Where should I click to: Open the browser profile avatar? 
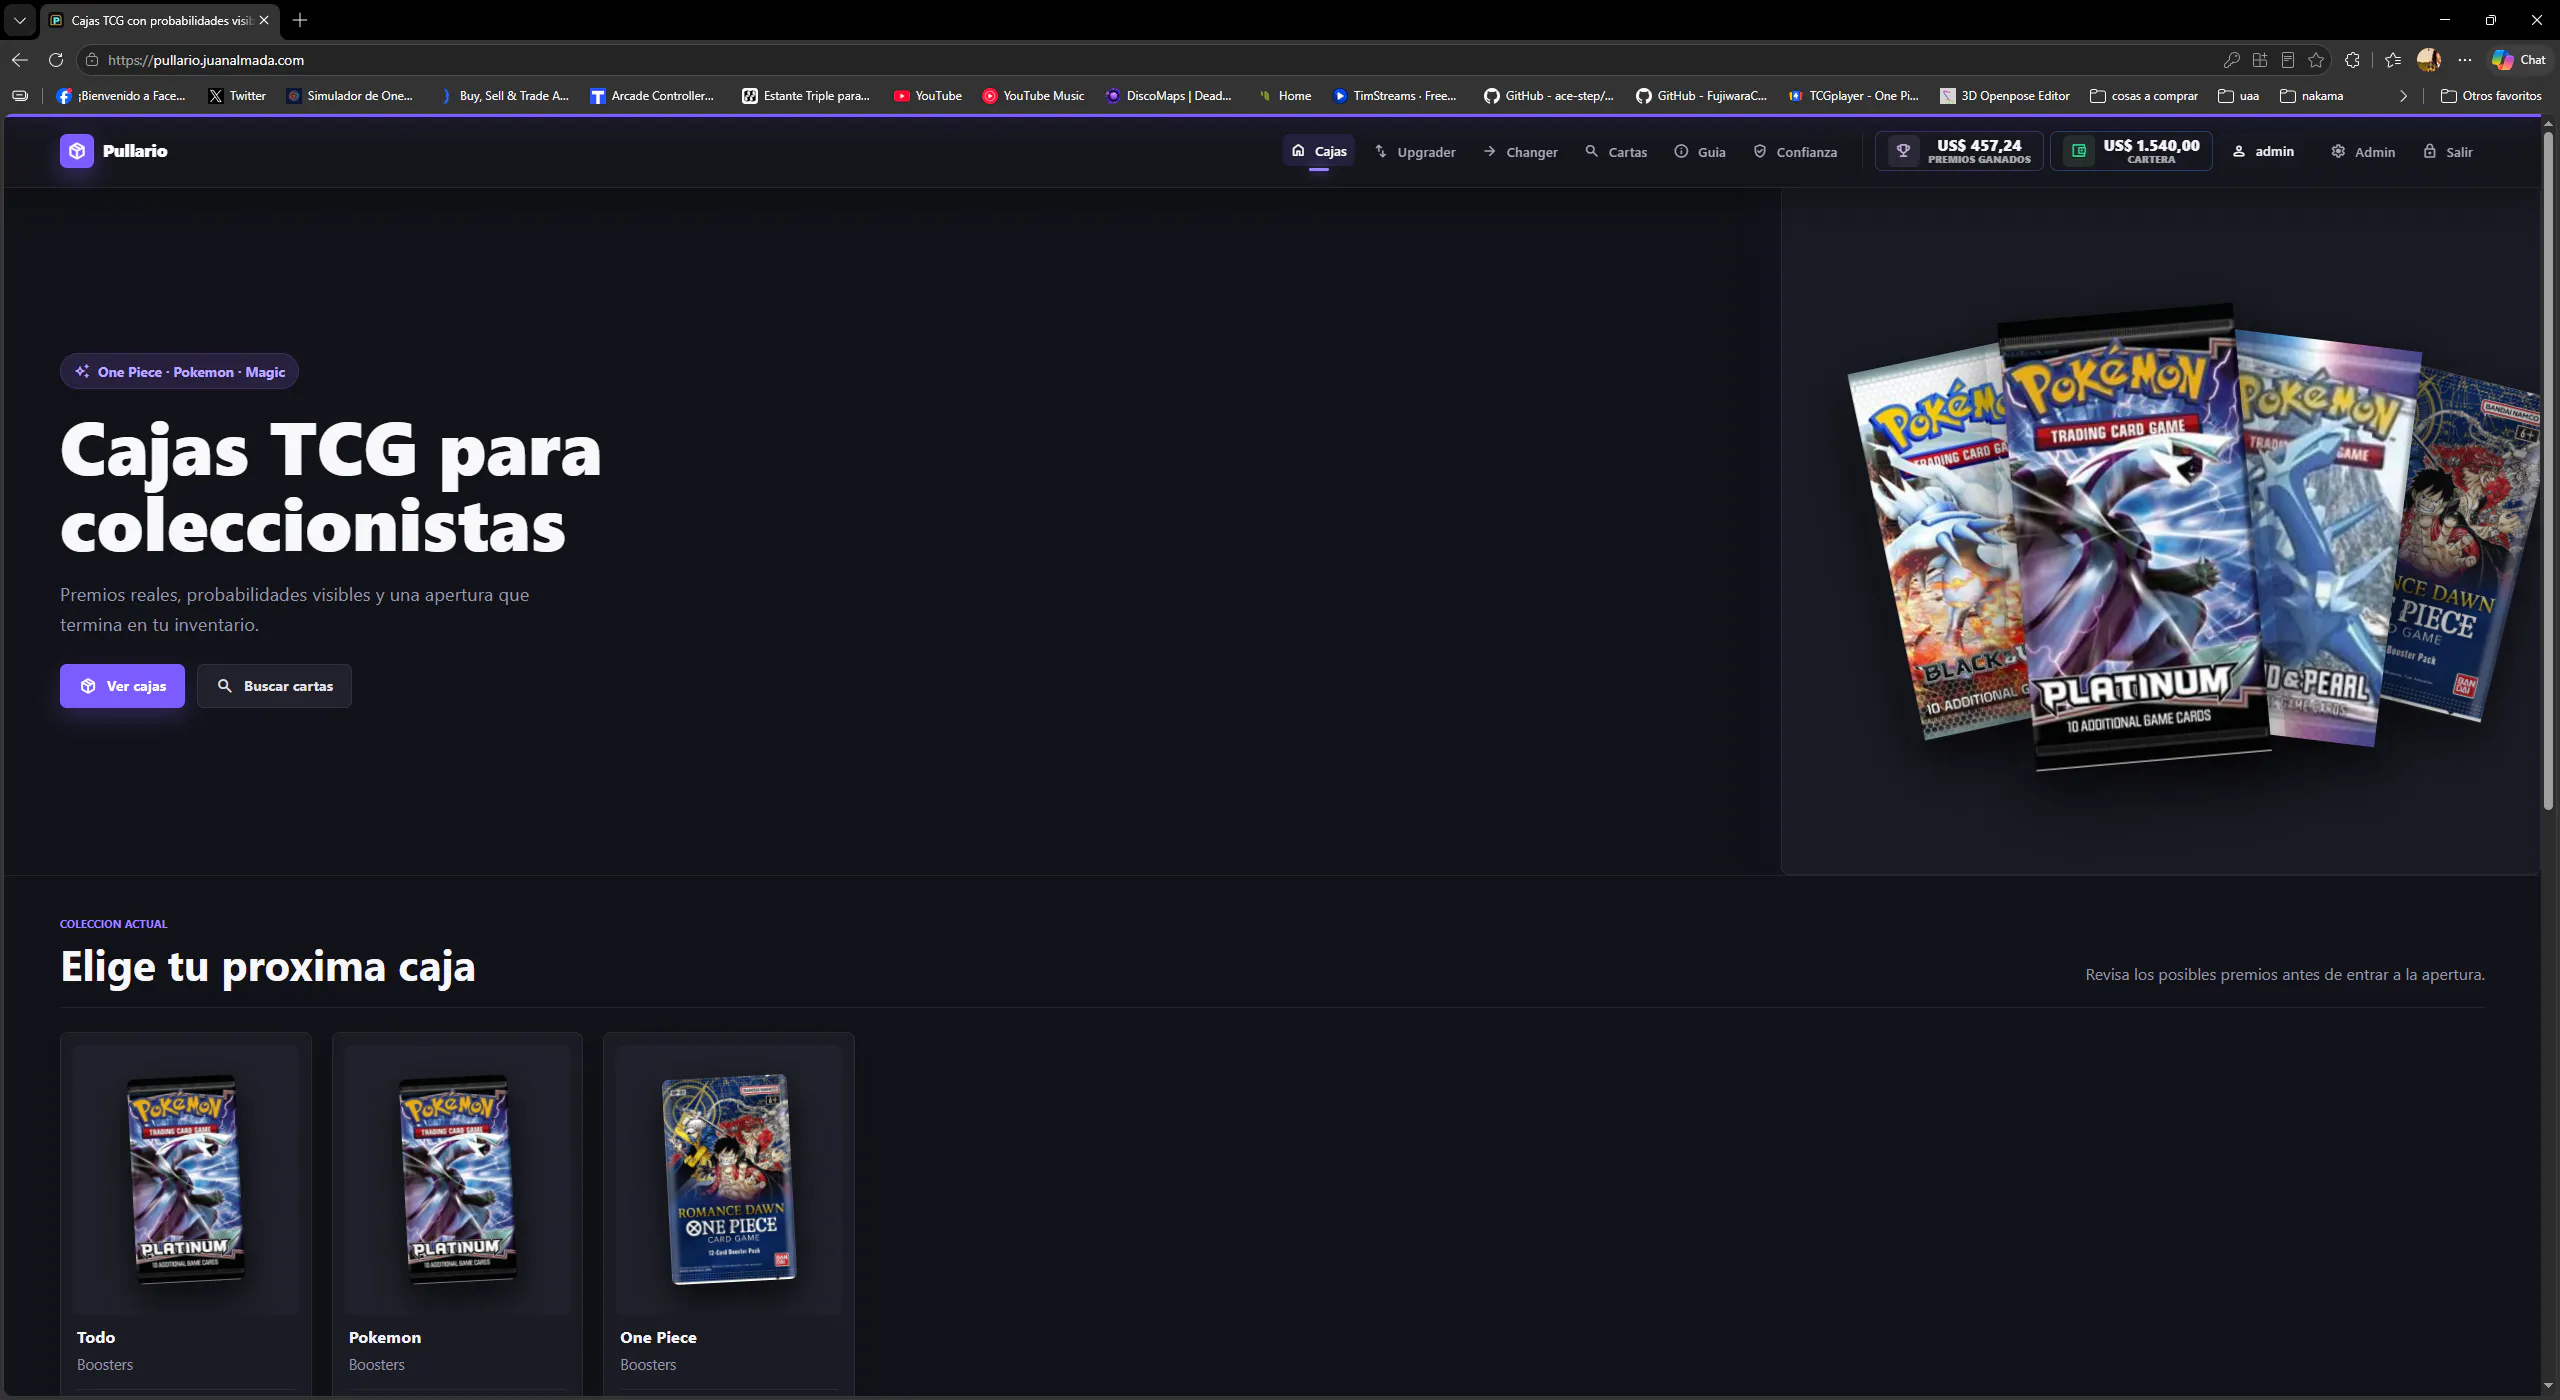2429,60
